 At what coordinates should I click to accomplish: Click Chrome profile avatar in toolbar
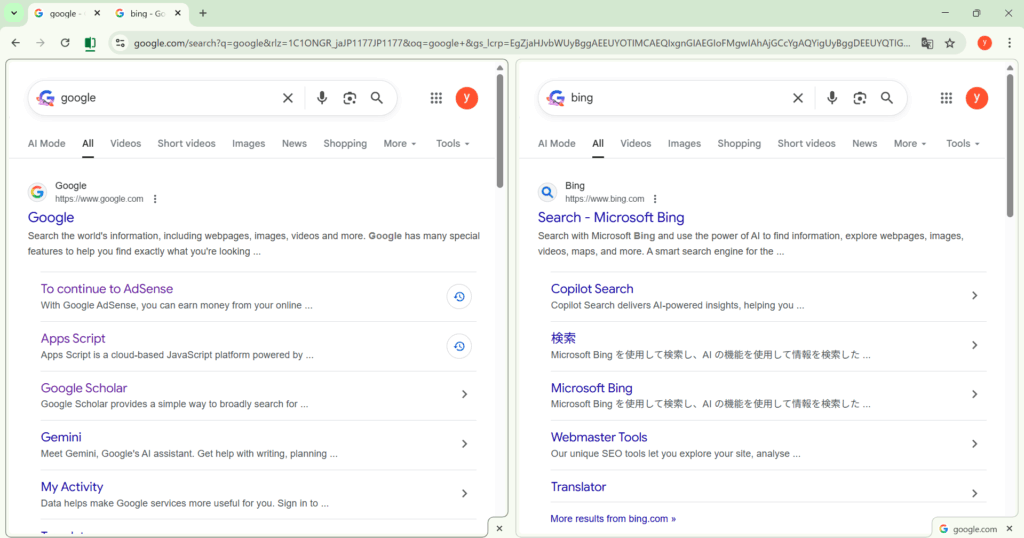click(x=984, y=43)
